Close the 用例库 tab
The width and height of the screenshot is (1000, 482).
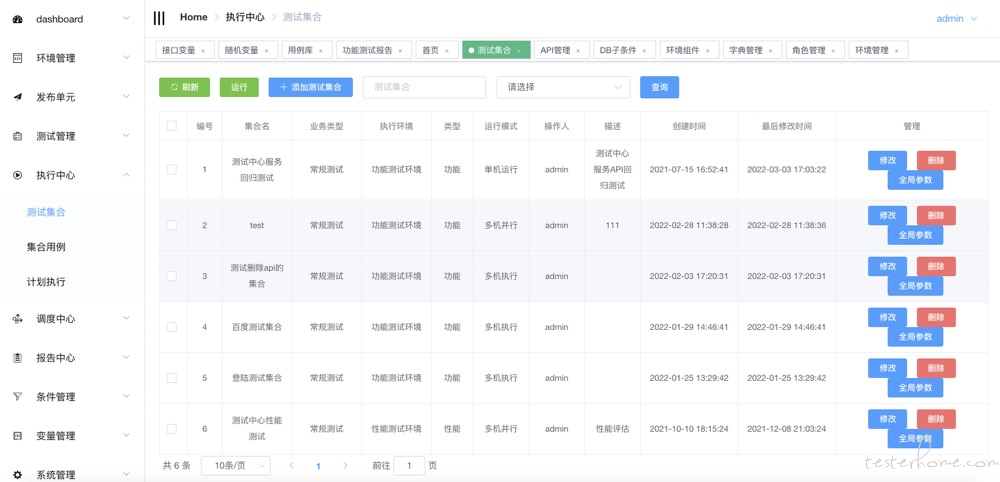tap(320, 50)
